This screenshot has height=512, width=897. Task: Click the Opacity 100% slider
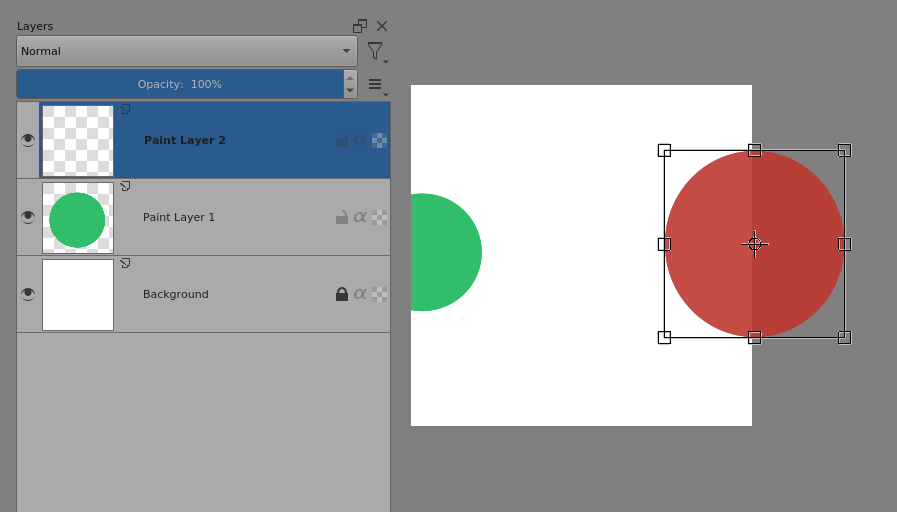coord(180,84)
